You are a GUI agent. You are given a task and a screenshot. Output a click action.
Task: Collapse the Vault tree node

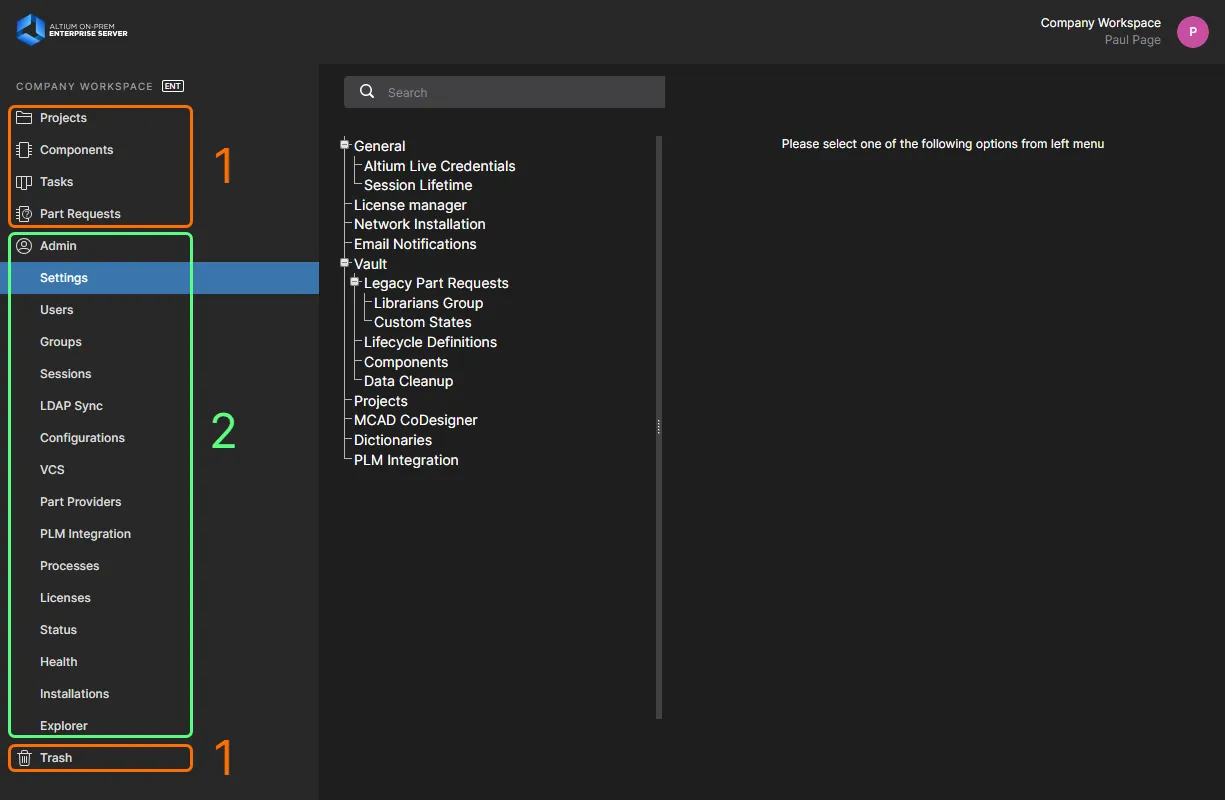tap(345, 263)
